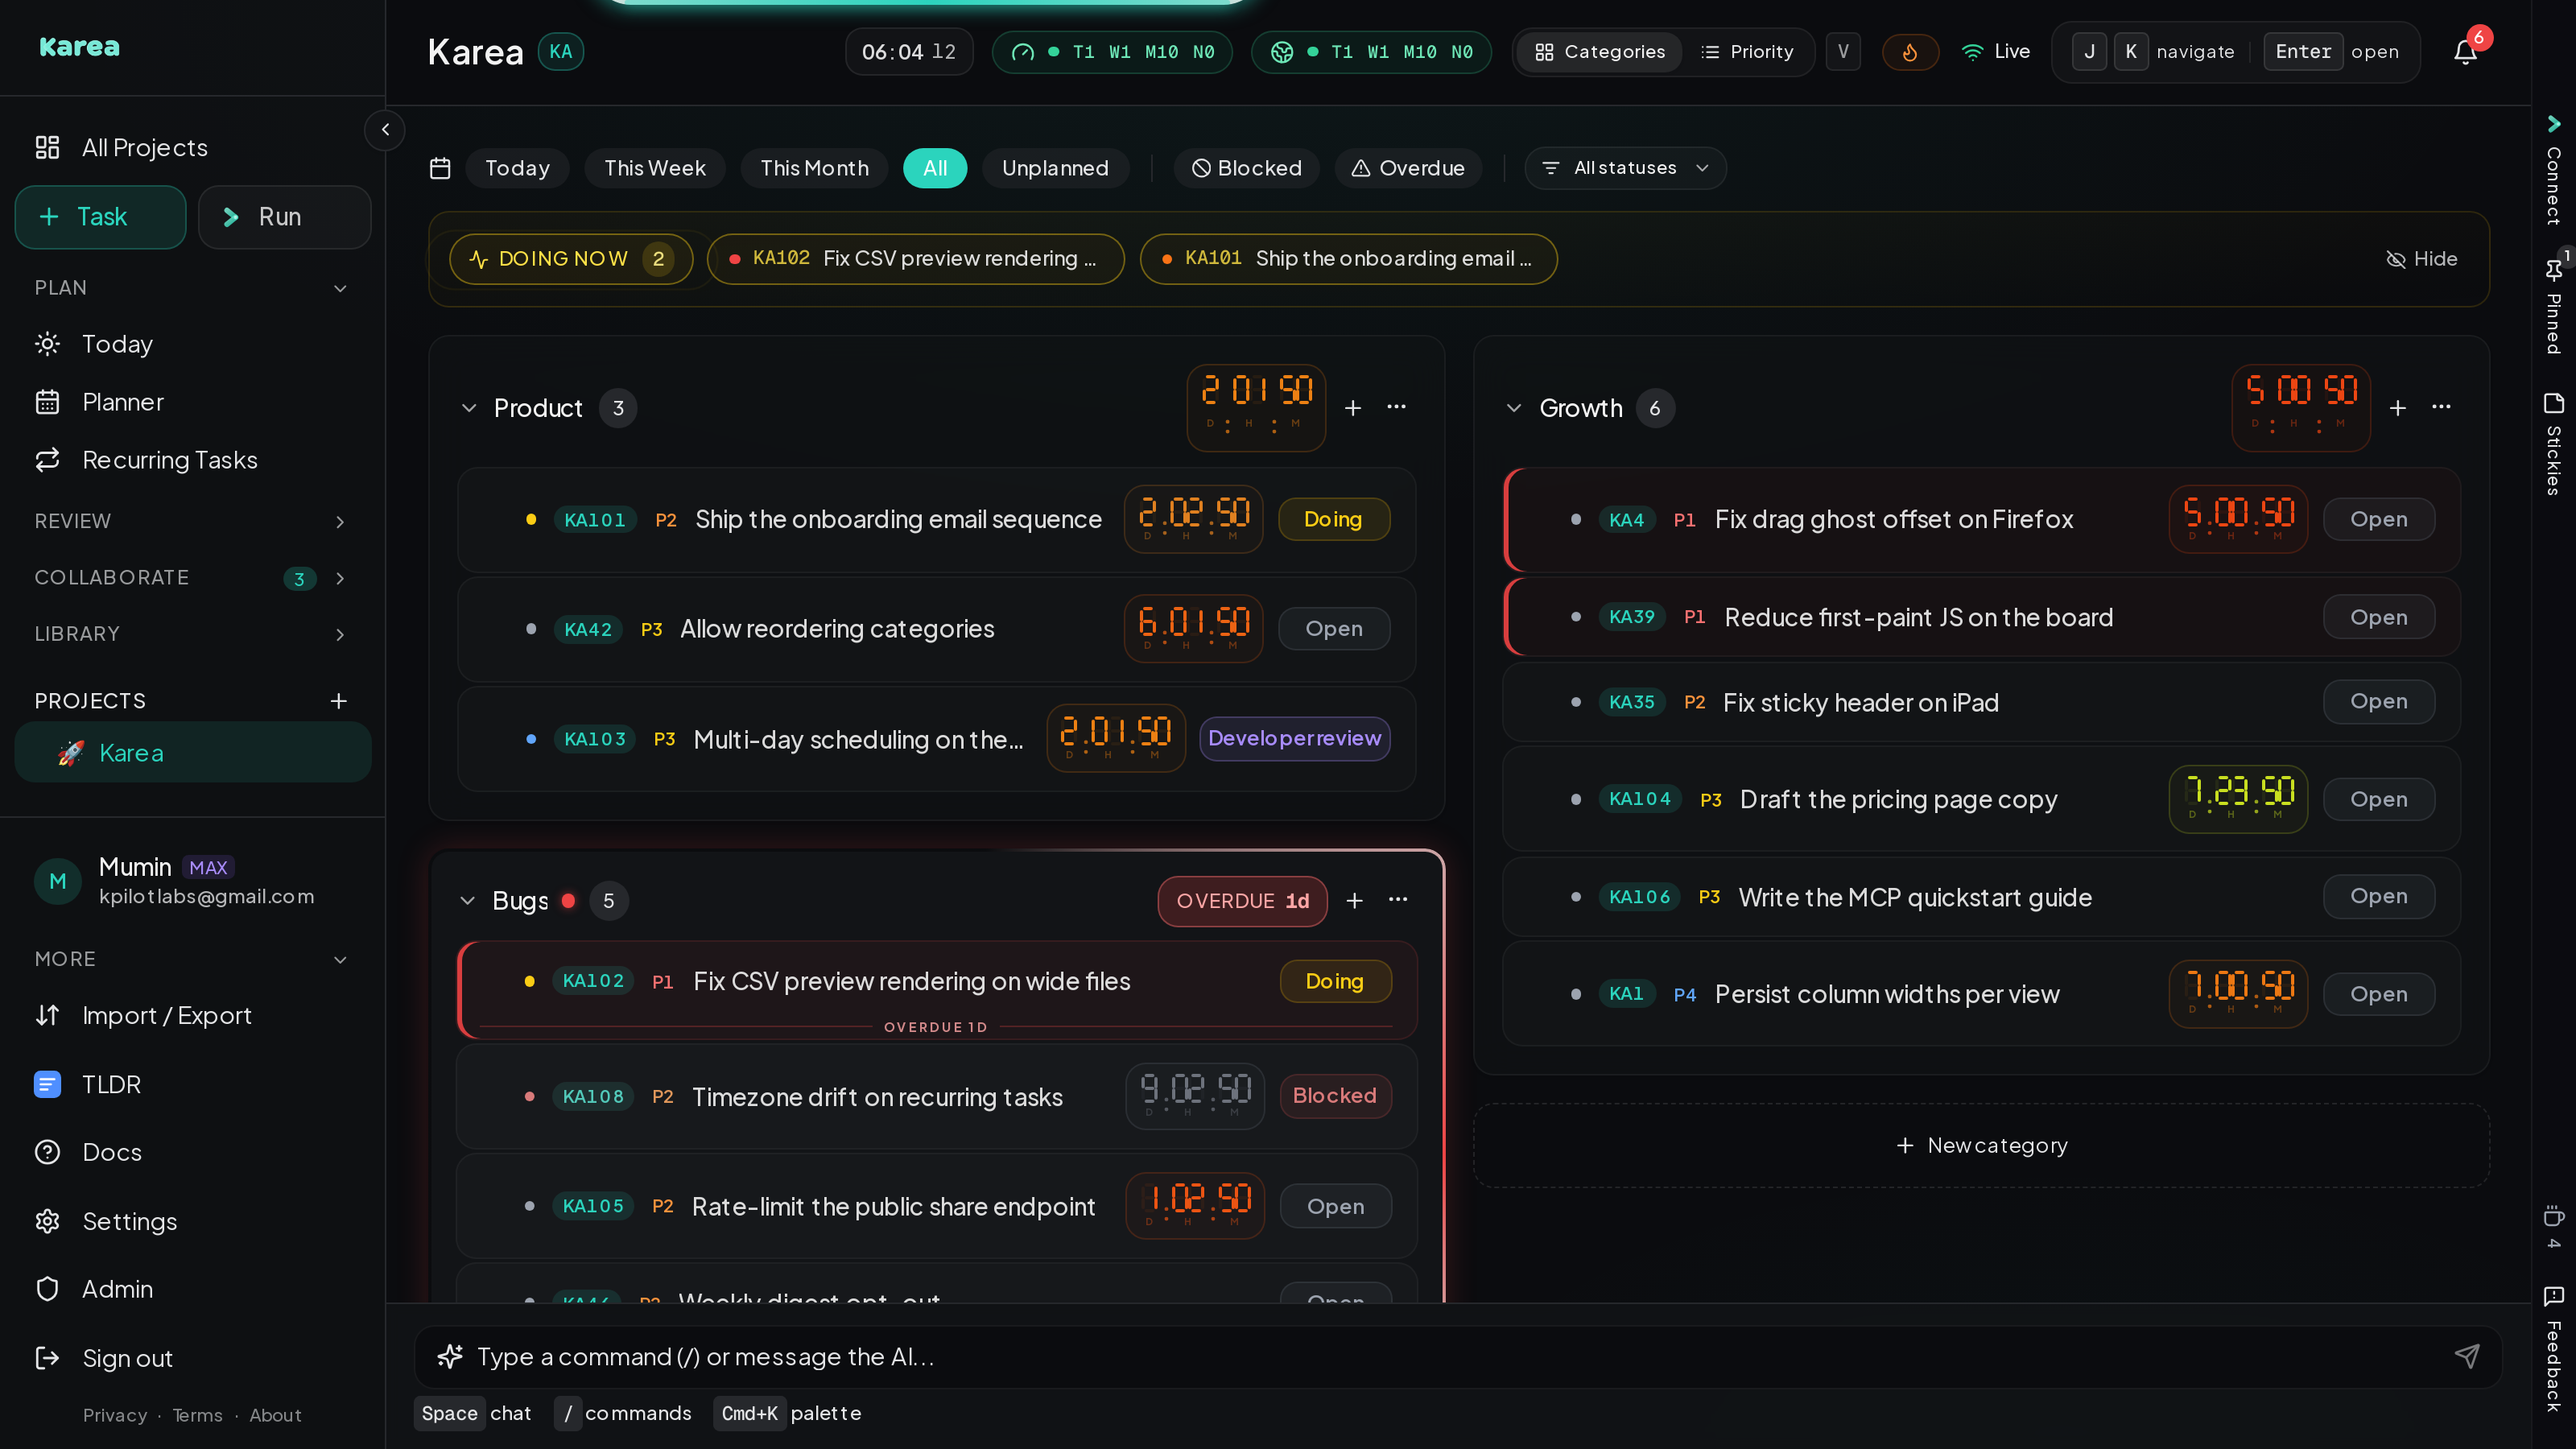Switch to Categories view
The height and width of the screenshot is (1449, 2576).
click(x=1600, y=52)
